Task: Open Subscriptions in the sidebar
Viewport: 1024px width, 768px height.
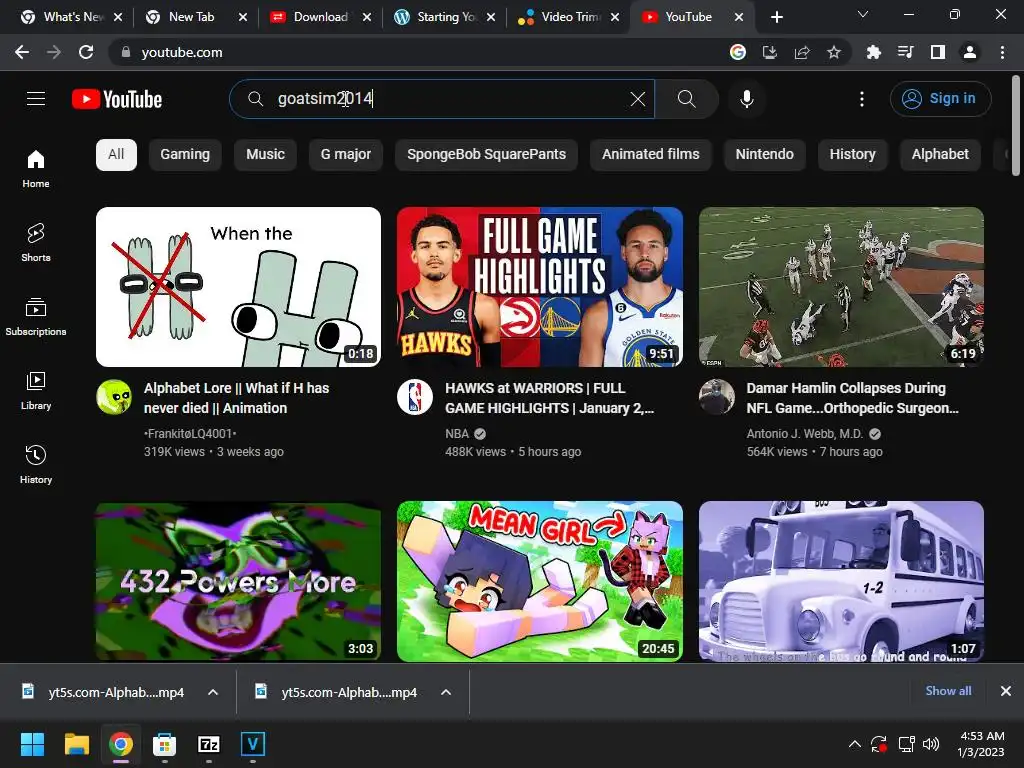Action: [36, 317]
